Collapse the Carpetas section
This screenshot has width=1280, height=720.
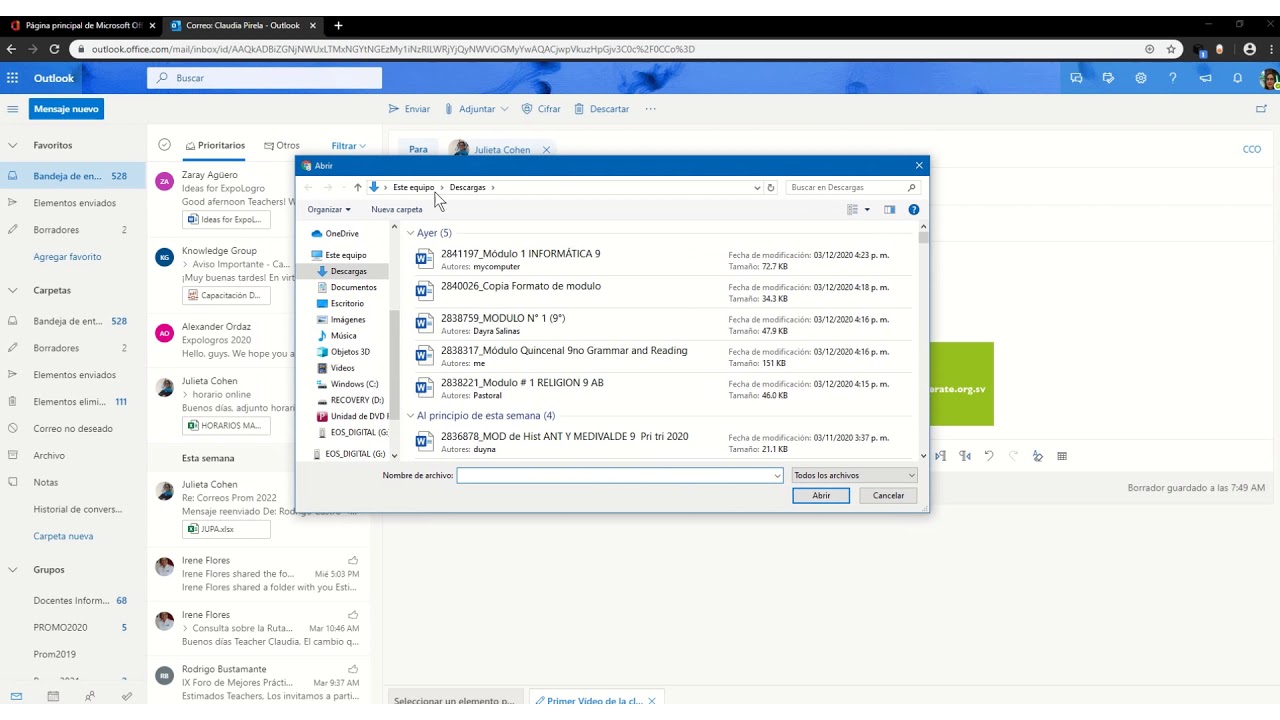point(12,290)
